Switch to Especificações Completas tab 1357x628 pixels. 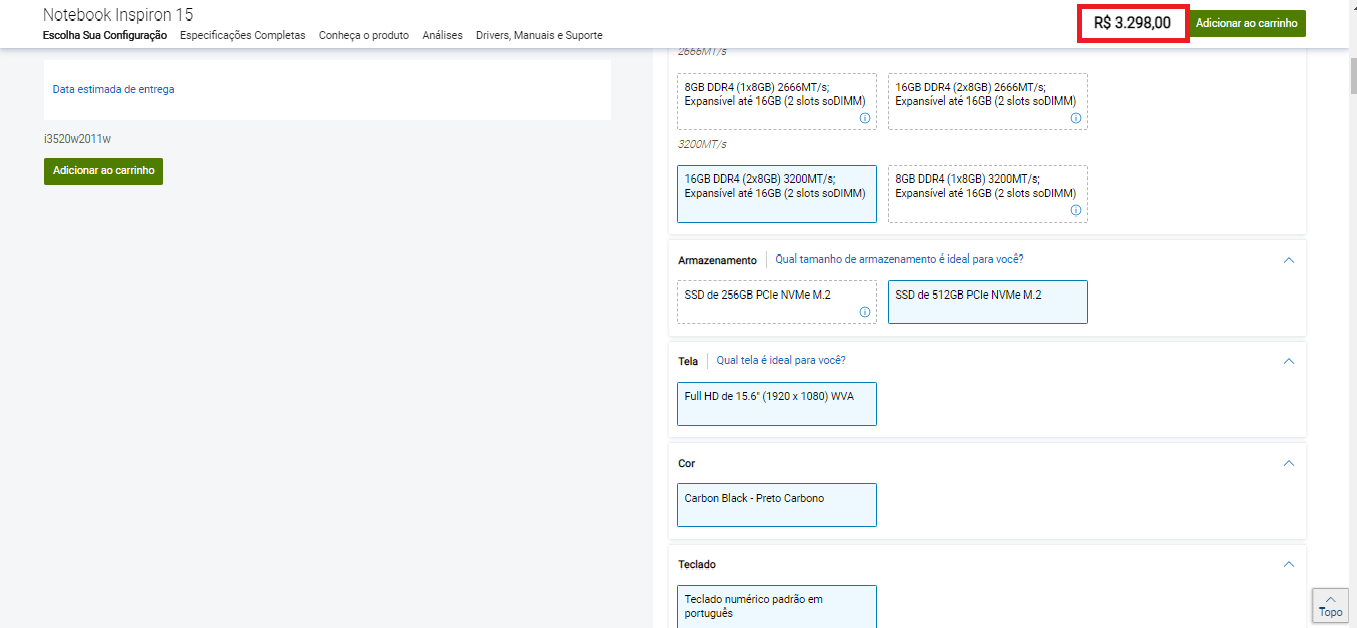[x=243, y=35]
